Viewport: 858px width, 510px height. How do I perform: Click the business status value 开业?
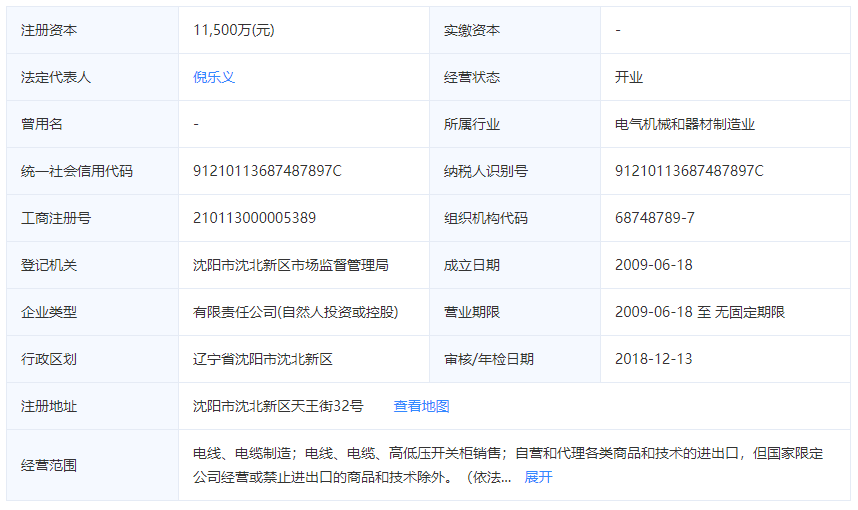[629, 77]
